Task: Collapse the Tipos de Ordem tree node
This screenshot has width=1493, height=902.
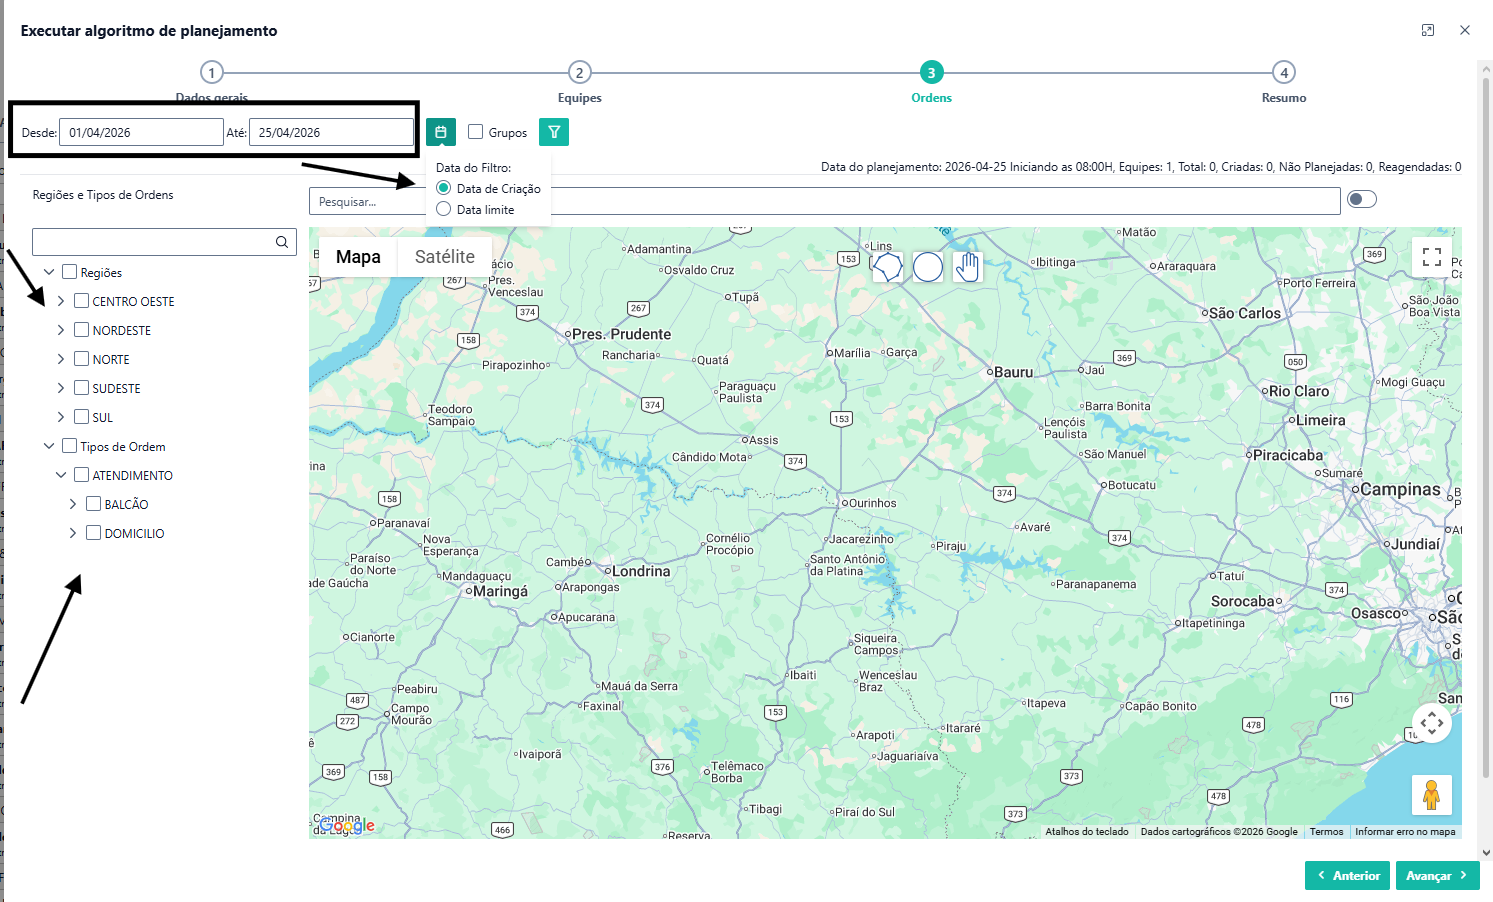Action: tap(49, 446)
